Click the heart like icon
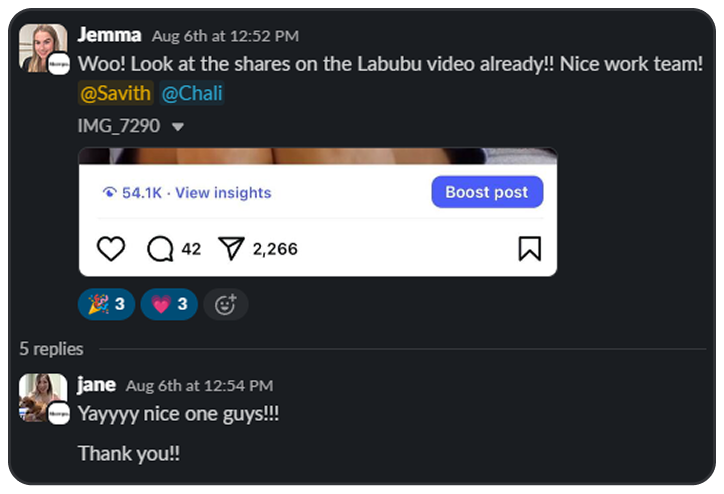Screen dimensions: 724x494 pos(111,248)
